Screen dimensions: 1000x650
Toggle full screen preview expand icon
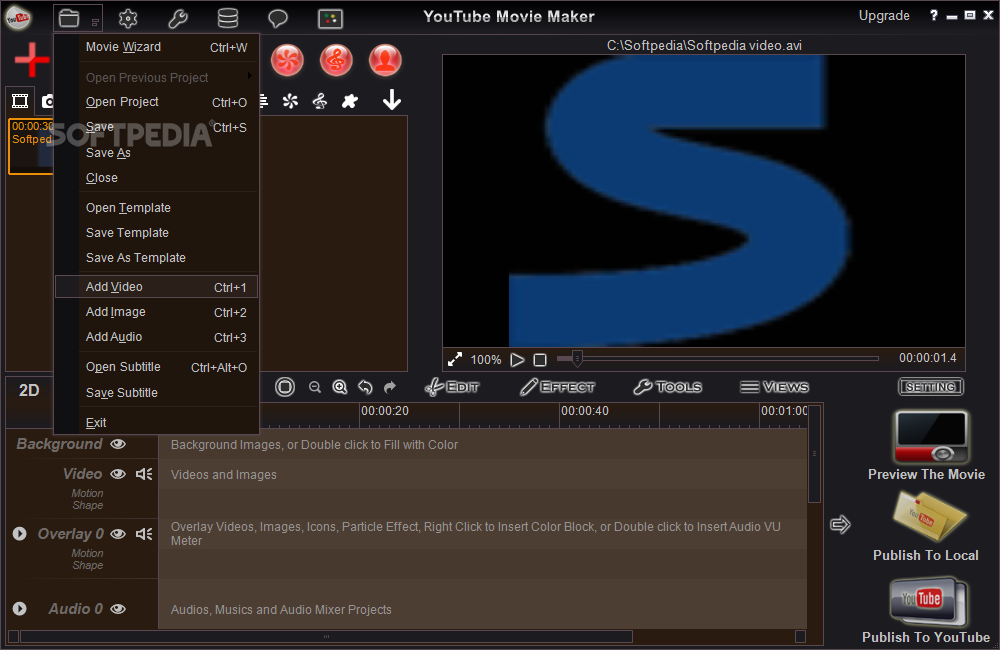pos(455,359)
